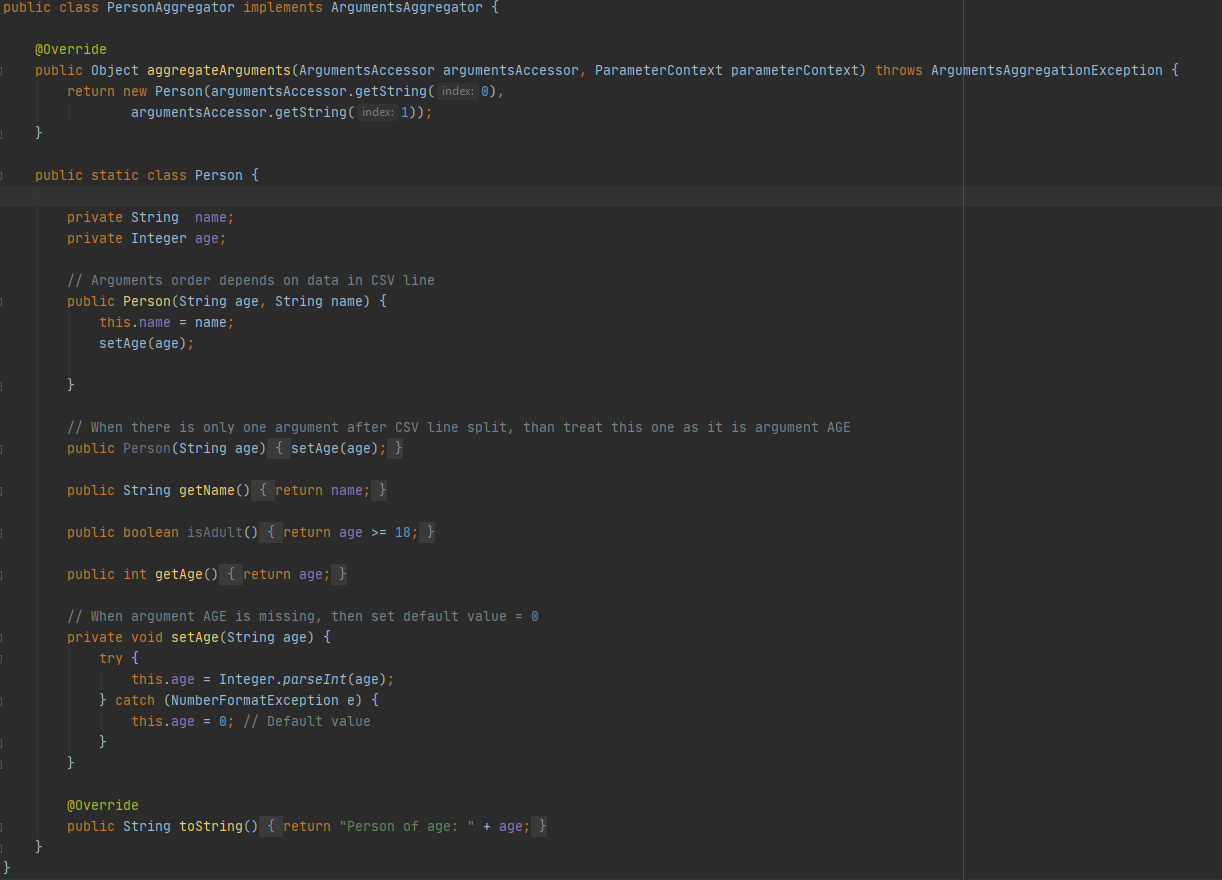Expand the folded isAdult method body
This screenshot has height=880, width=1222.
[x=272, y=532]
